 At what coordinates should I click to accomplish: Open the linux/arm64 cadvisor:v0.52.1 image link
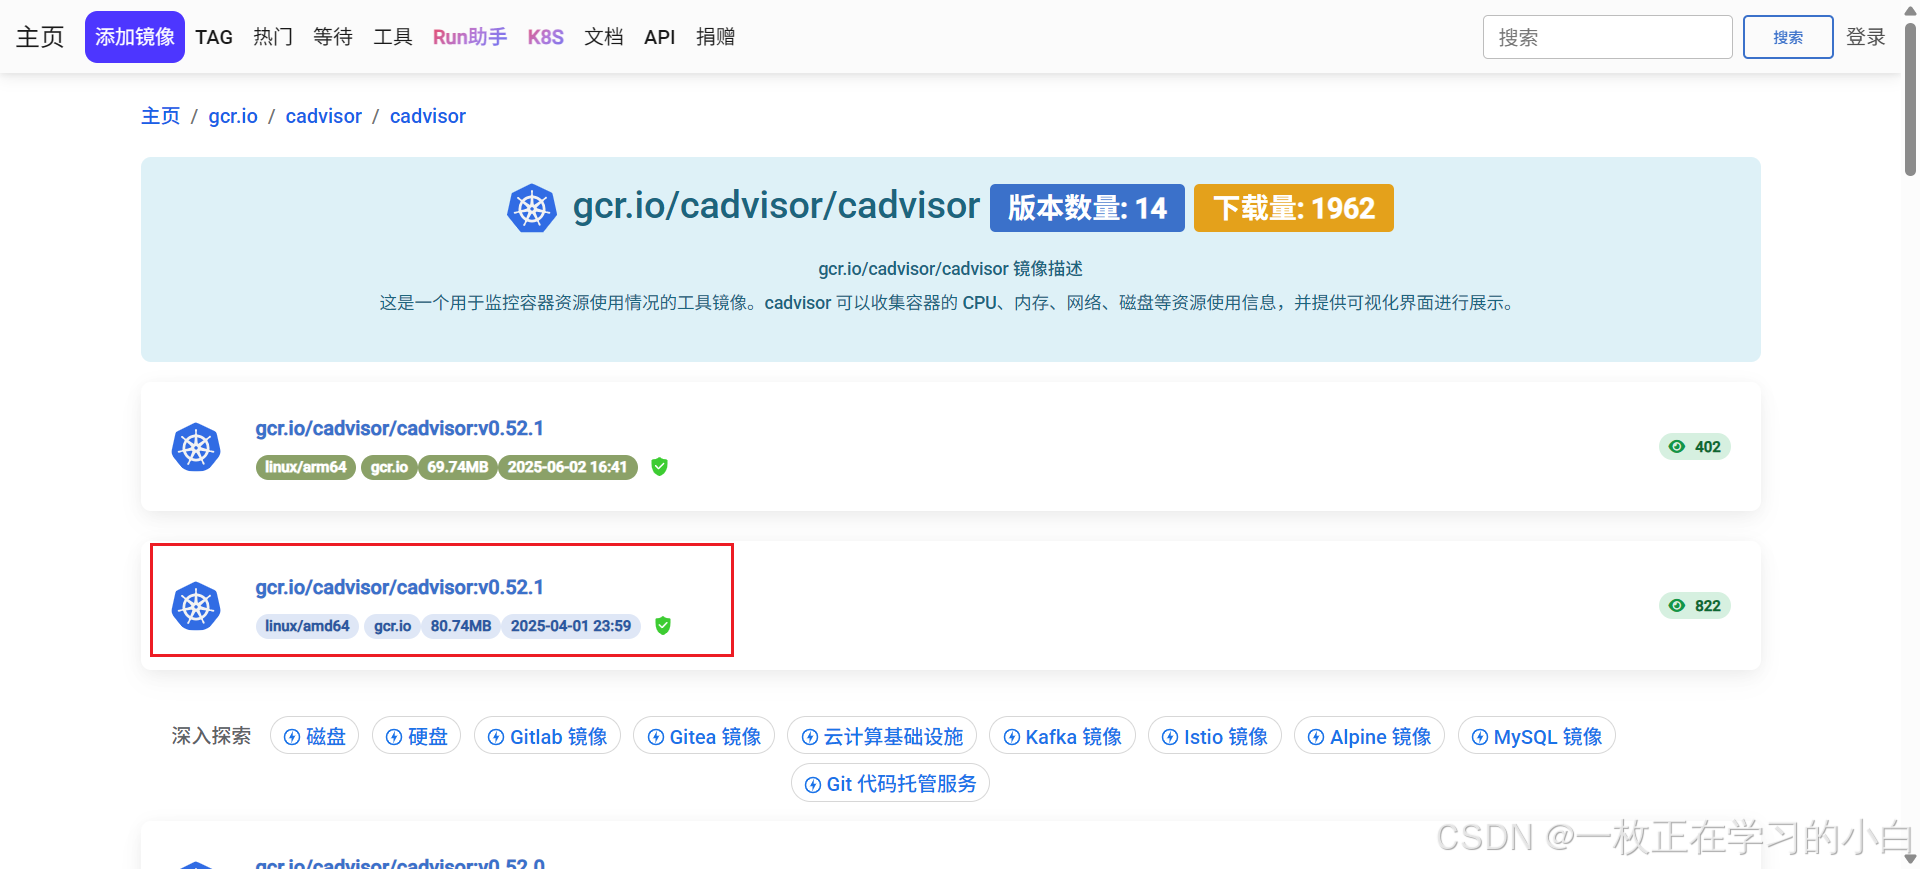point(400,428)
